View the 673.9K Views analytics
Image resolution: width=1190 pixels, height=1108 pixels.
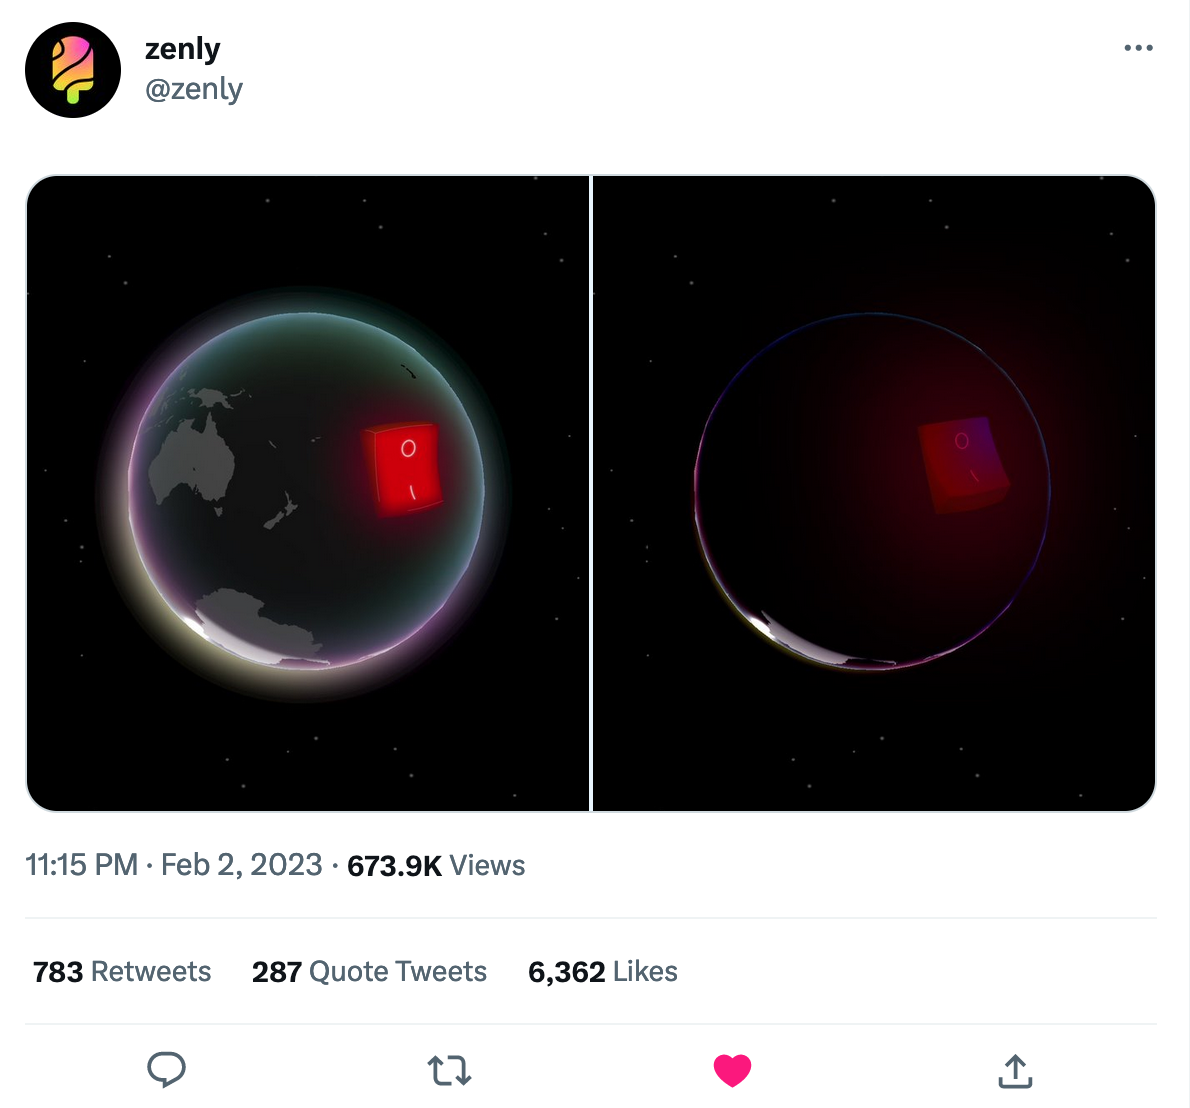[436, 866]
